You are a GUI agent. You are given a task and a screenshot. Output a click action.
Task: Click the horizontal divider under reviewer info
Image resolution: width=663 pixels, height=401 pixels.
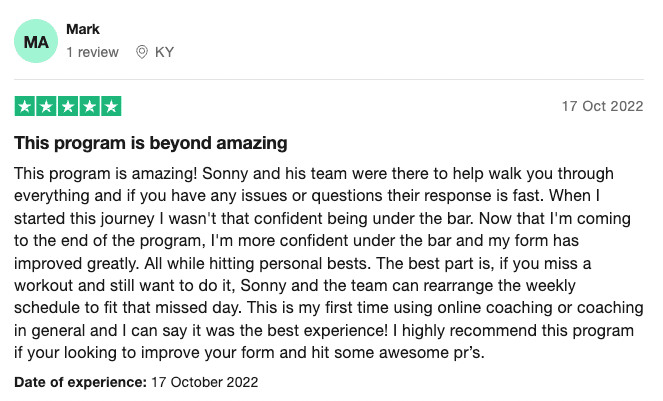pyautogui.click(x=329, y=79)
